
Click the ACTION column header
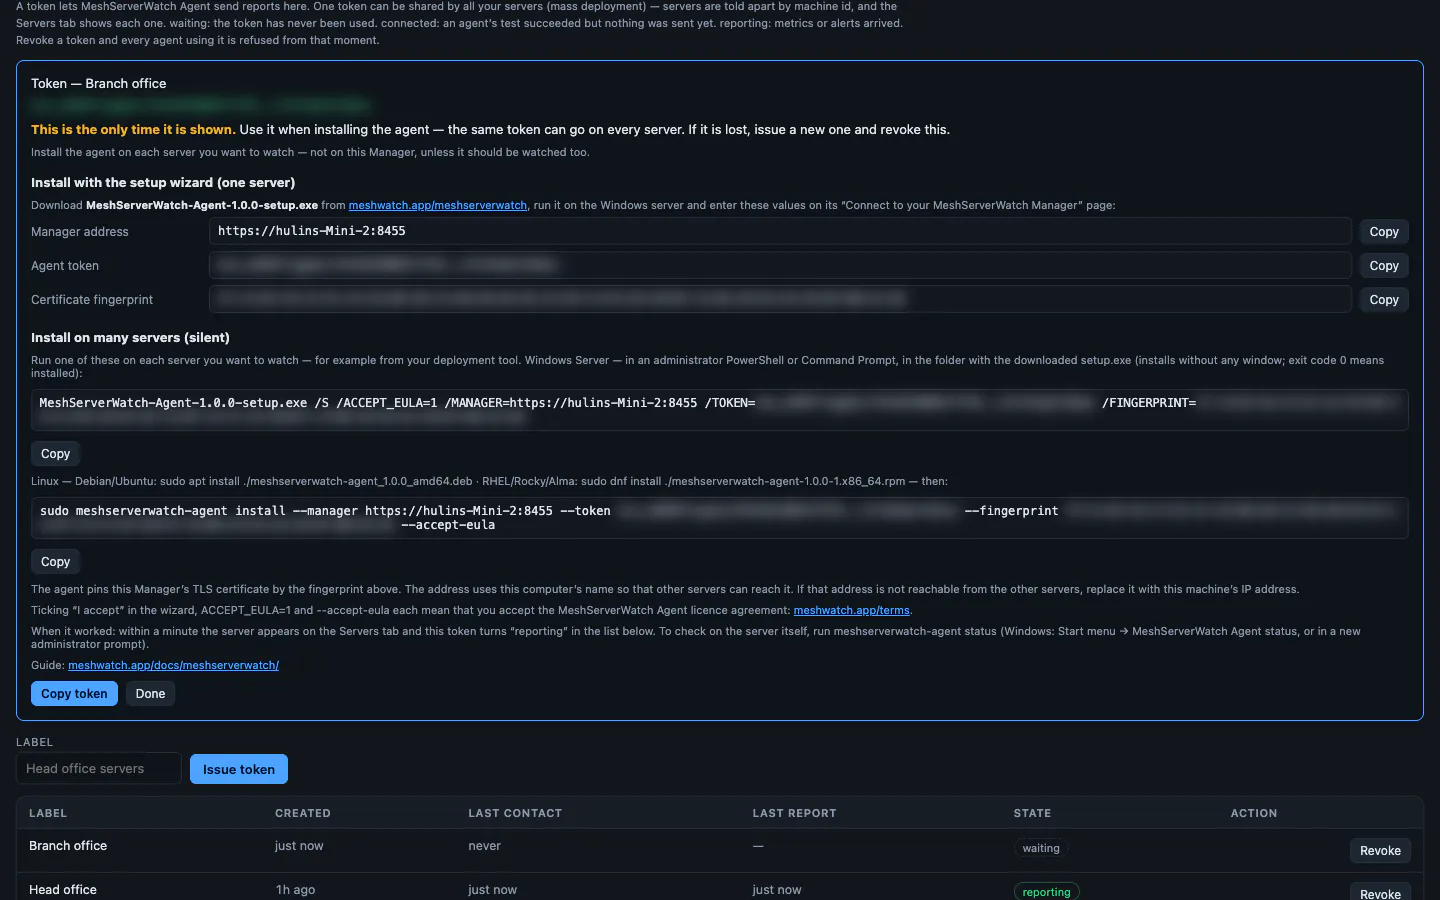[x=1254, y=813]
